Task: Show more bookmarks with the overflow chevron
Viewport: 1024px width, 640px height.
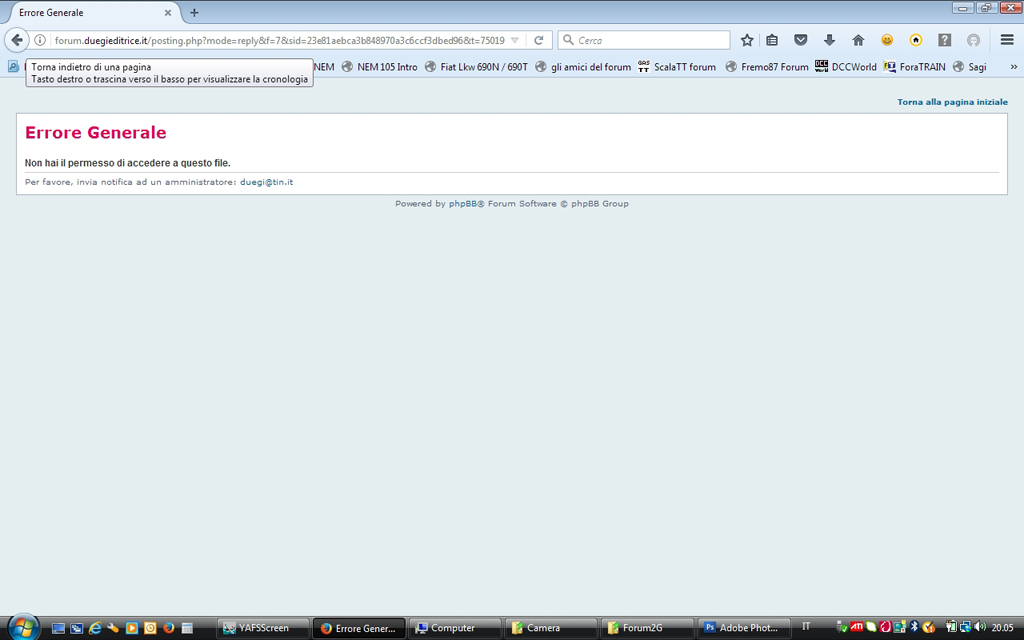Action: click(1014, 67)
